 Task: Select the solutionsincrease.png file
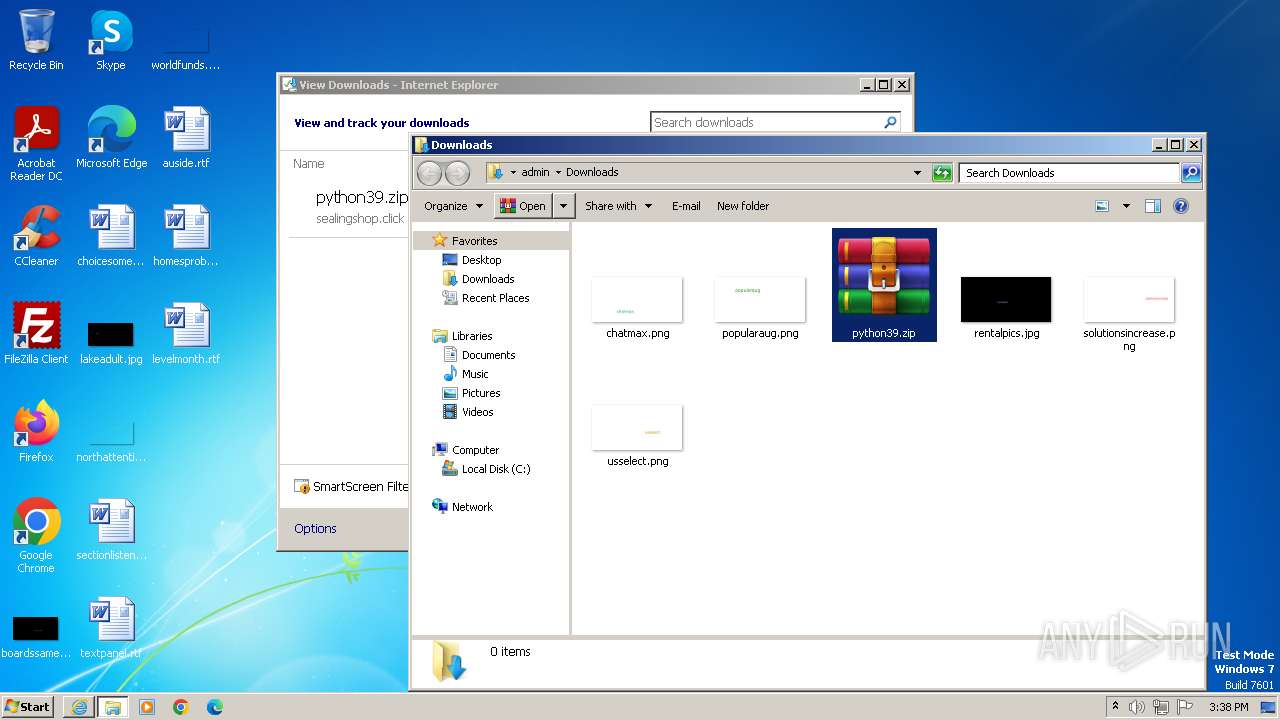(x=1129, y=314)
